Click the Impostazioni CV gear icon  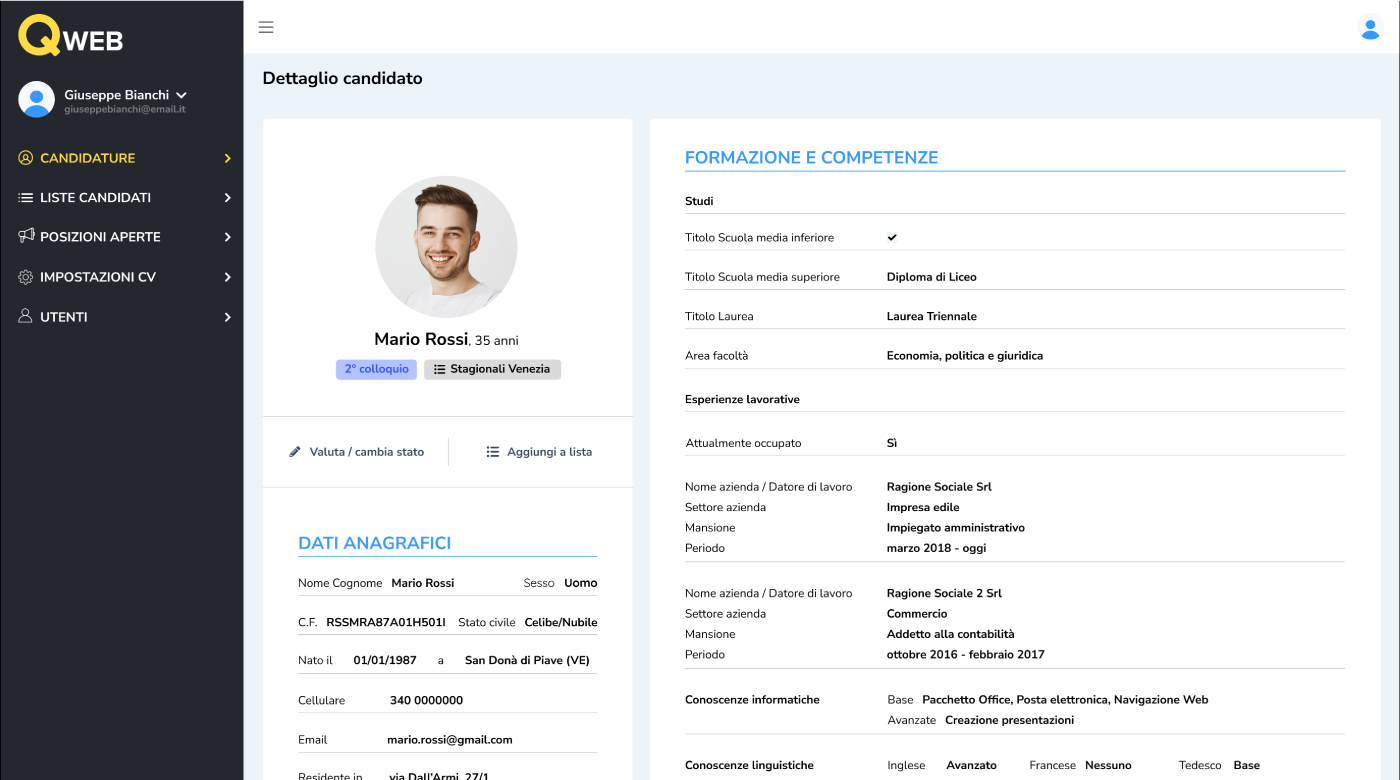(24, 277)
